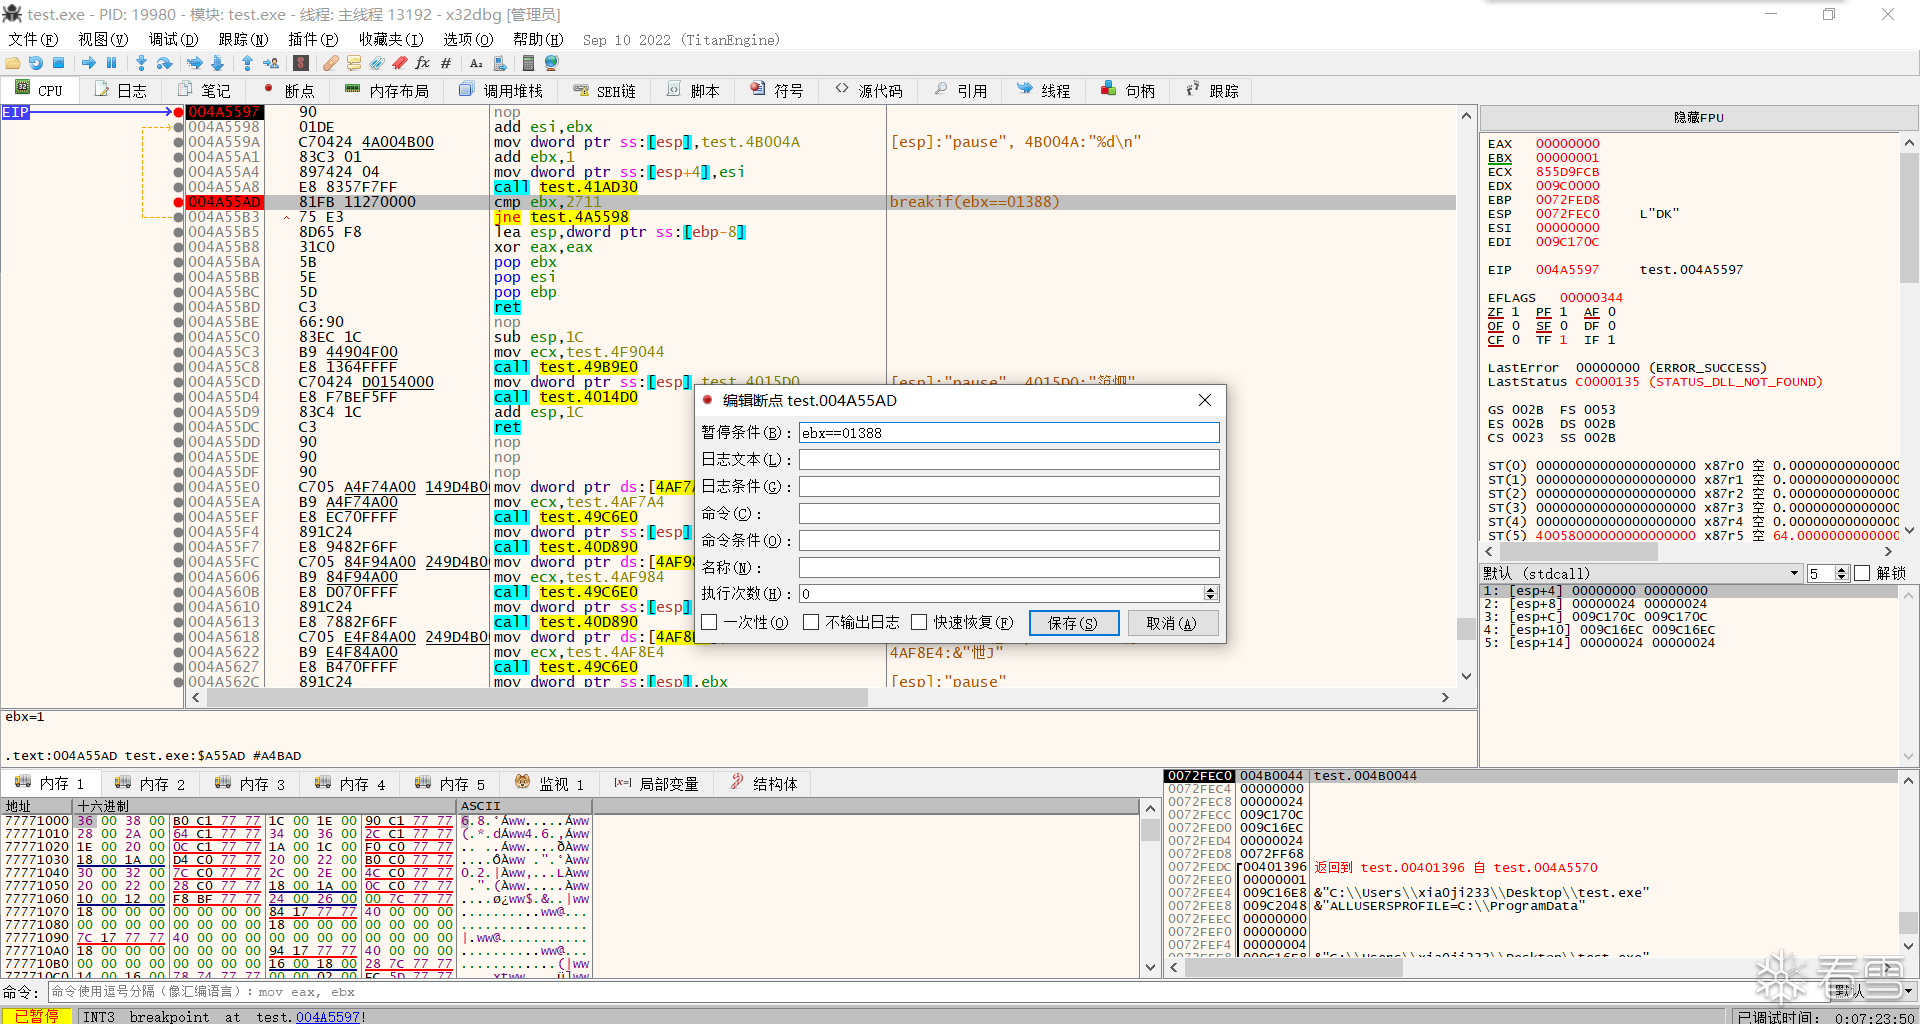
Task: Click the 名称 input field
Action: [x=1009, y=567]
